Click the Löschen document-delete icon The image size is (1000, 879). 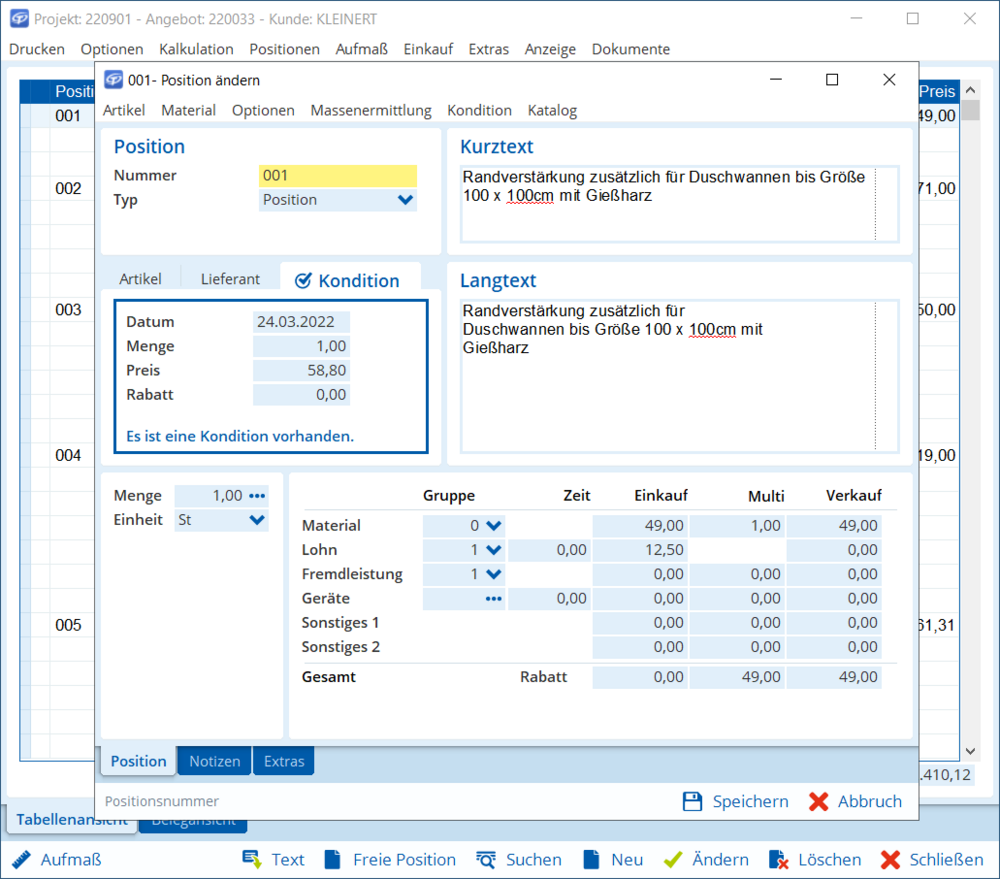click(x=778, y=859)
